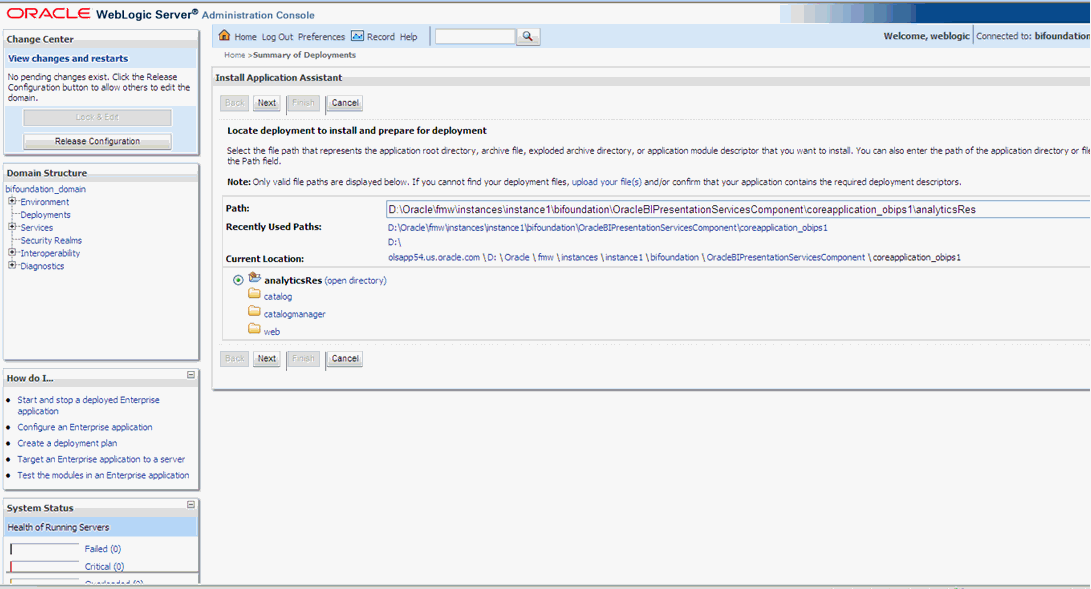This screenshot has width=1091, height=589.
Task: Click the open directory link
Action: (355, 281)
